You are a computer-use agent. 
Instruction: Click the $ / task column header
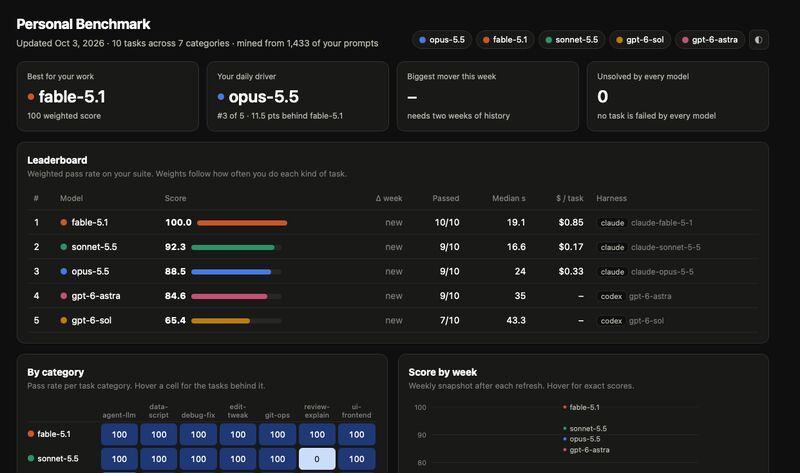pos(569,198)
